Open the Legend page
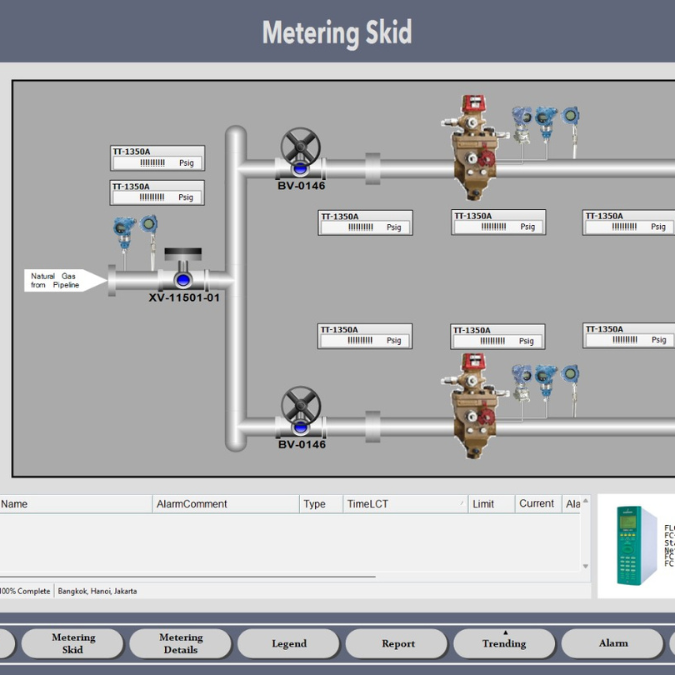675x675 pixels. tap(289, 643)
